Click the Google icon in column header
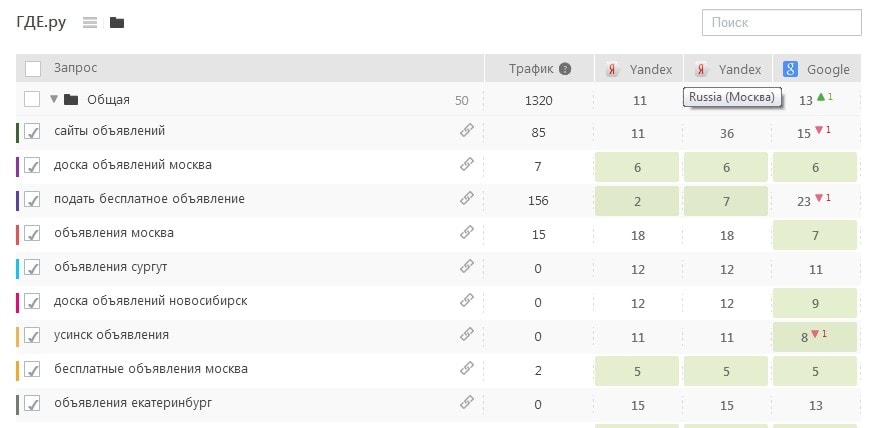The height and width of the screenshot is (428, 883). coord(790,69)
